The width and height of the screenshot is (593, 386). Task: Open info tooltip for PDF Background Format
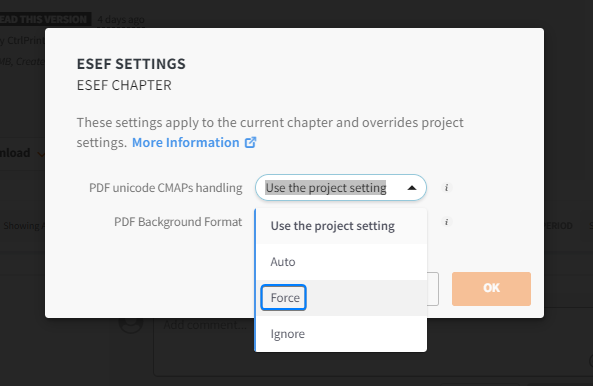[x=446, y=222]
